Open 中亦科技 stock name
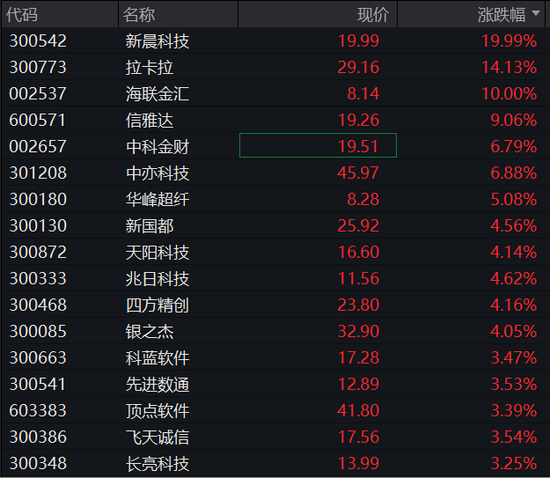Viewport: 550px width, 478px height. click(x=157, y=173)
